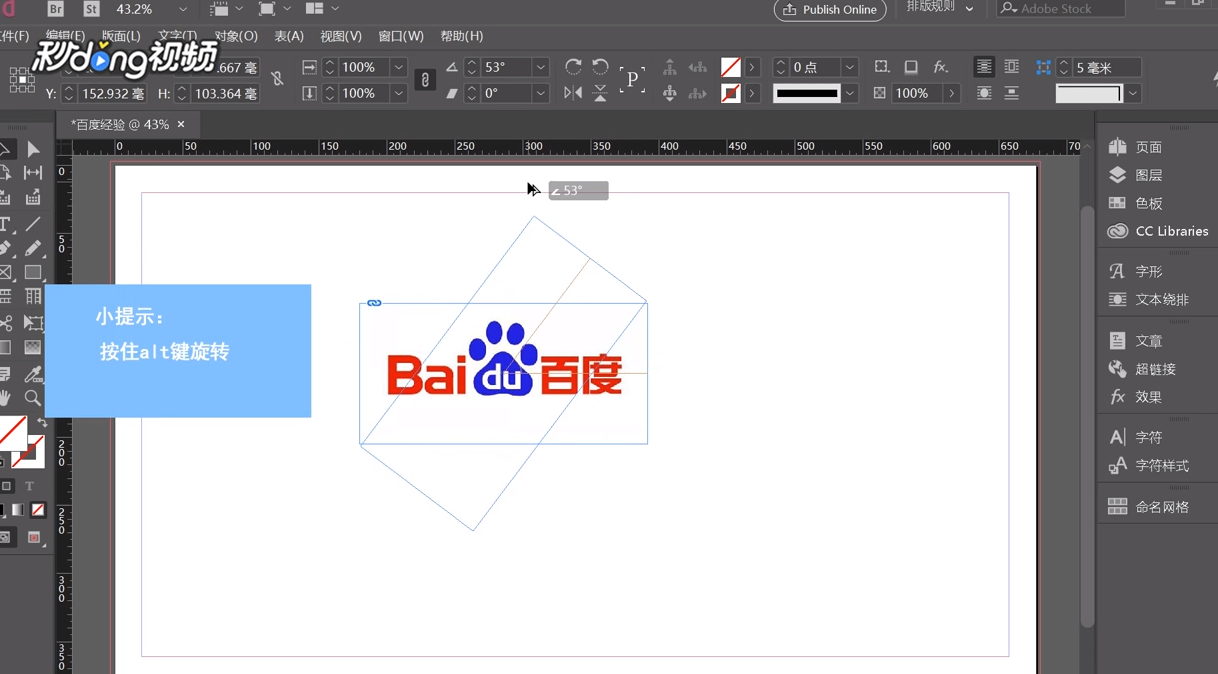Viewport: 1218px width, 674px height.
Task: Enable jump object text wrap
Action: coord(1011,93)
